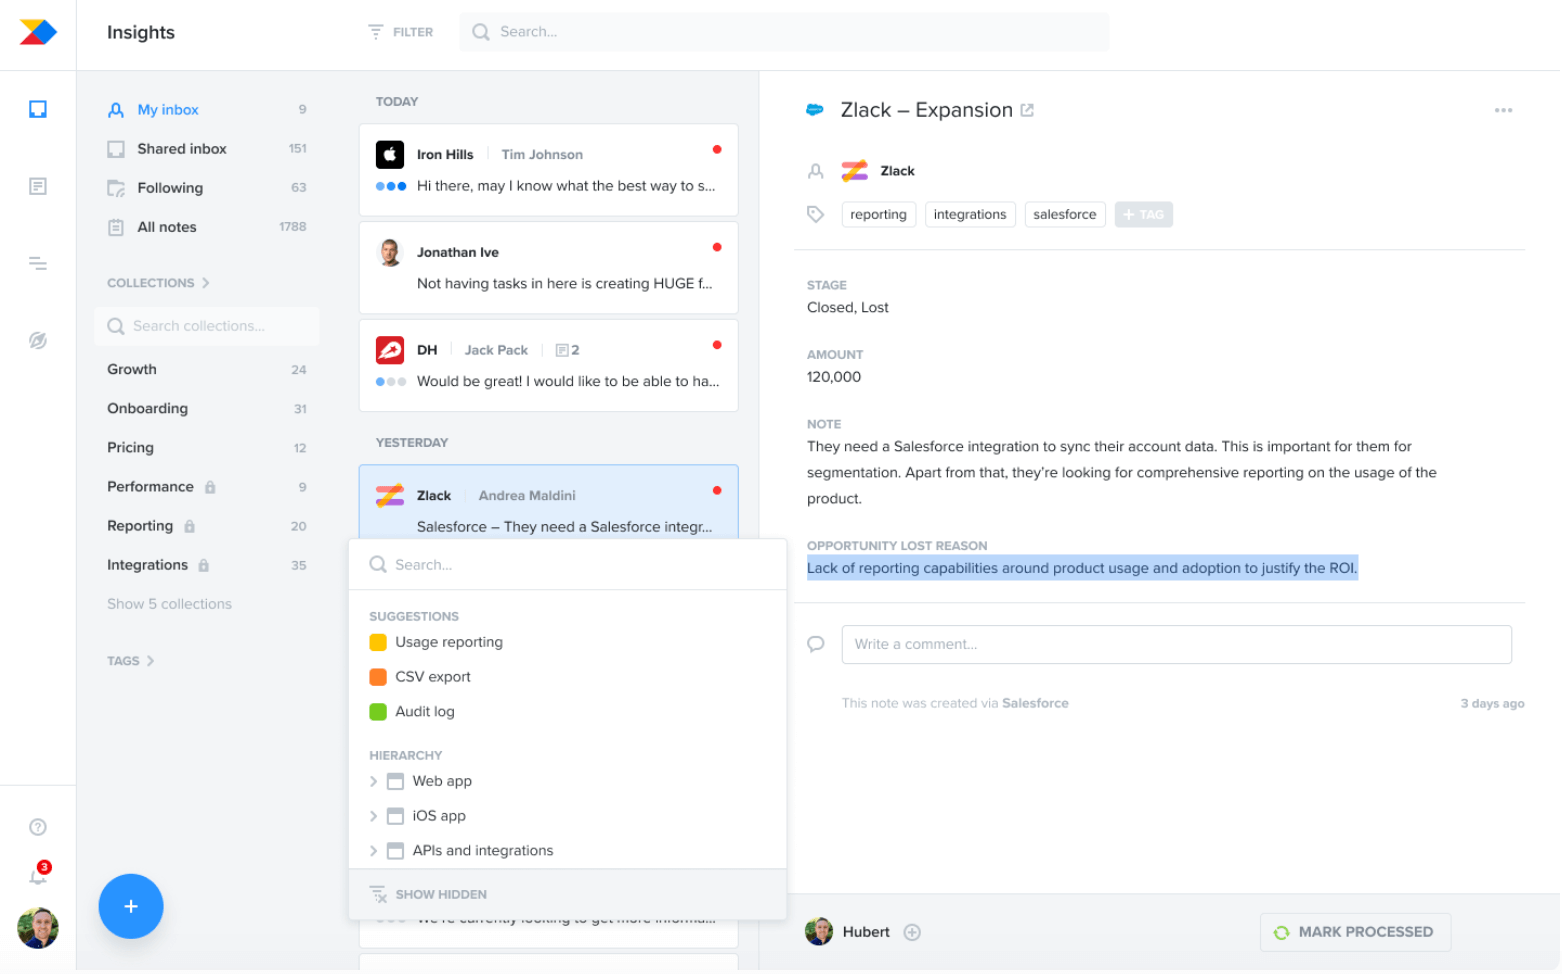The height and width of the screenshot is (974, 1562).
Task: Expand the COLLECTIONS chevron
Action: click(x=206, y=283)
